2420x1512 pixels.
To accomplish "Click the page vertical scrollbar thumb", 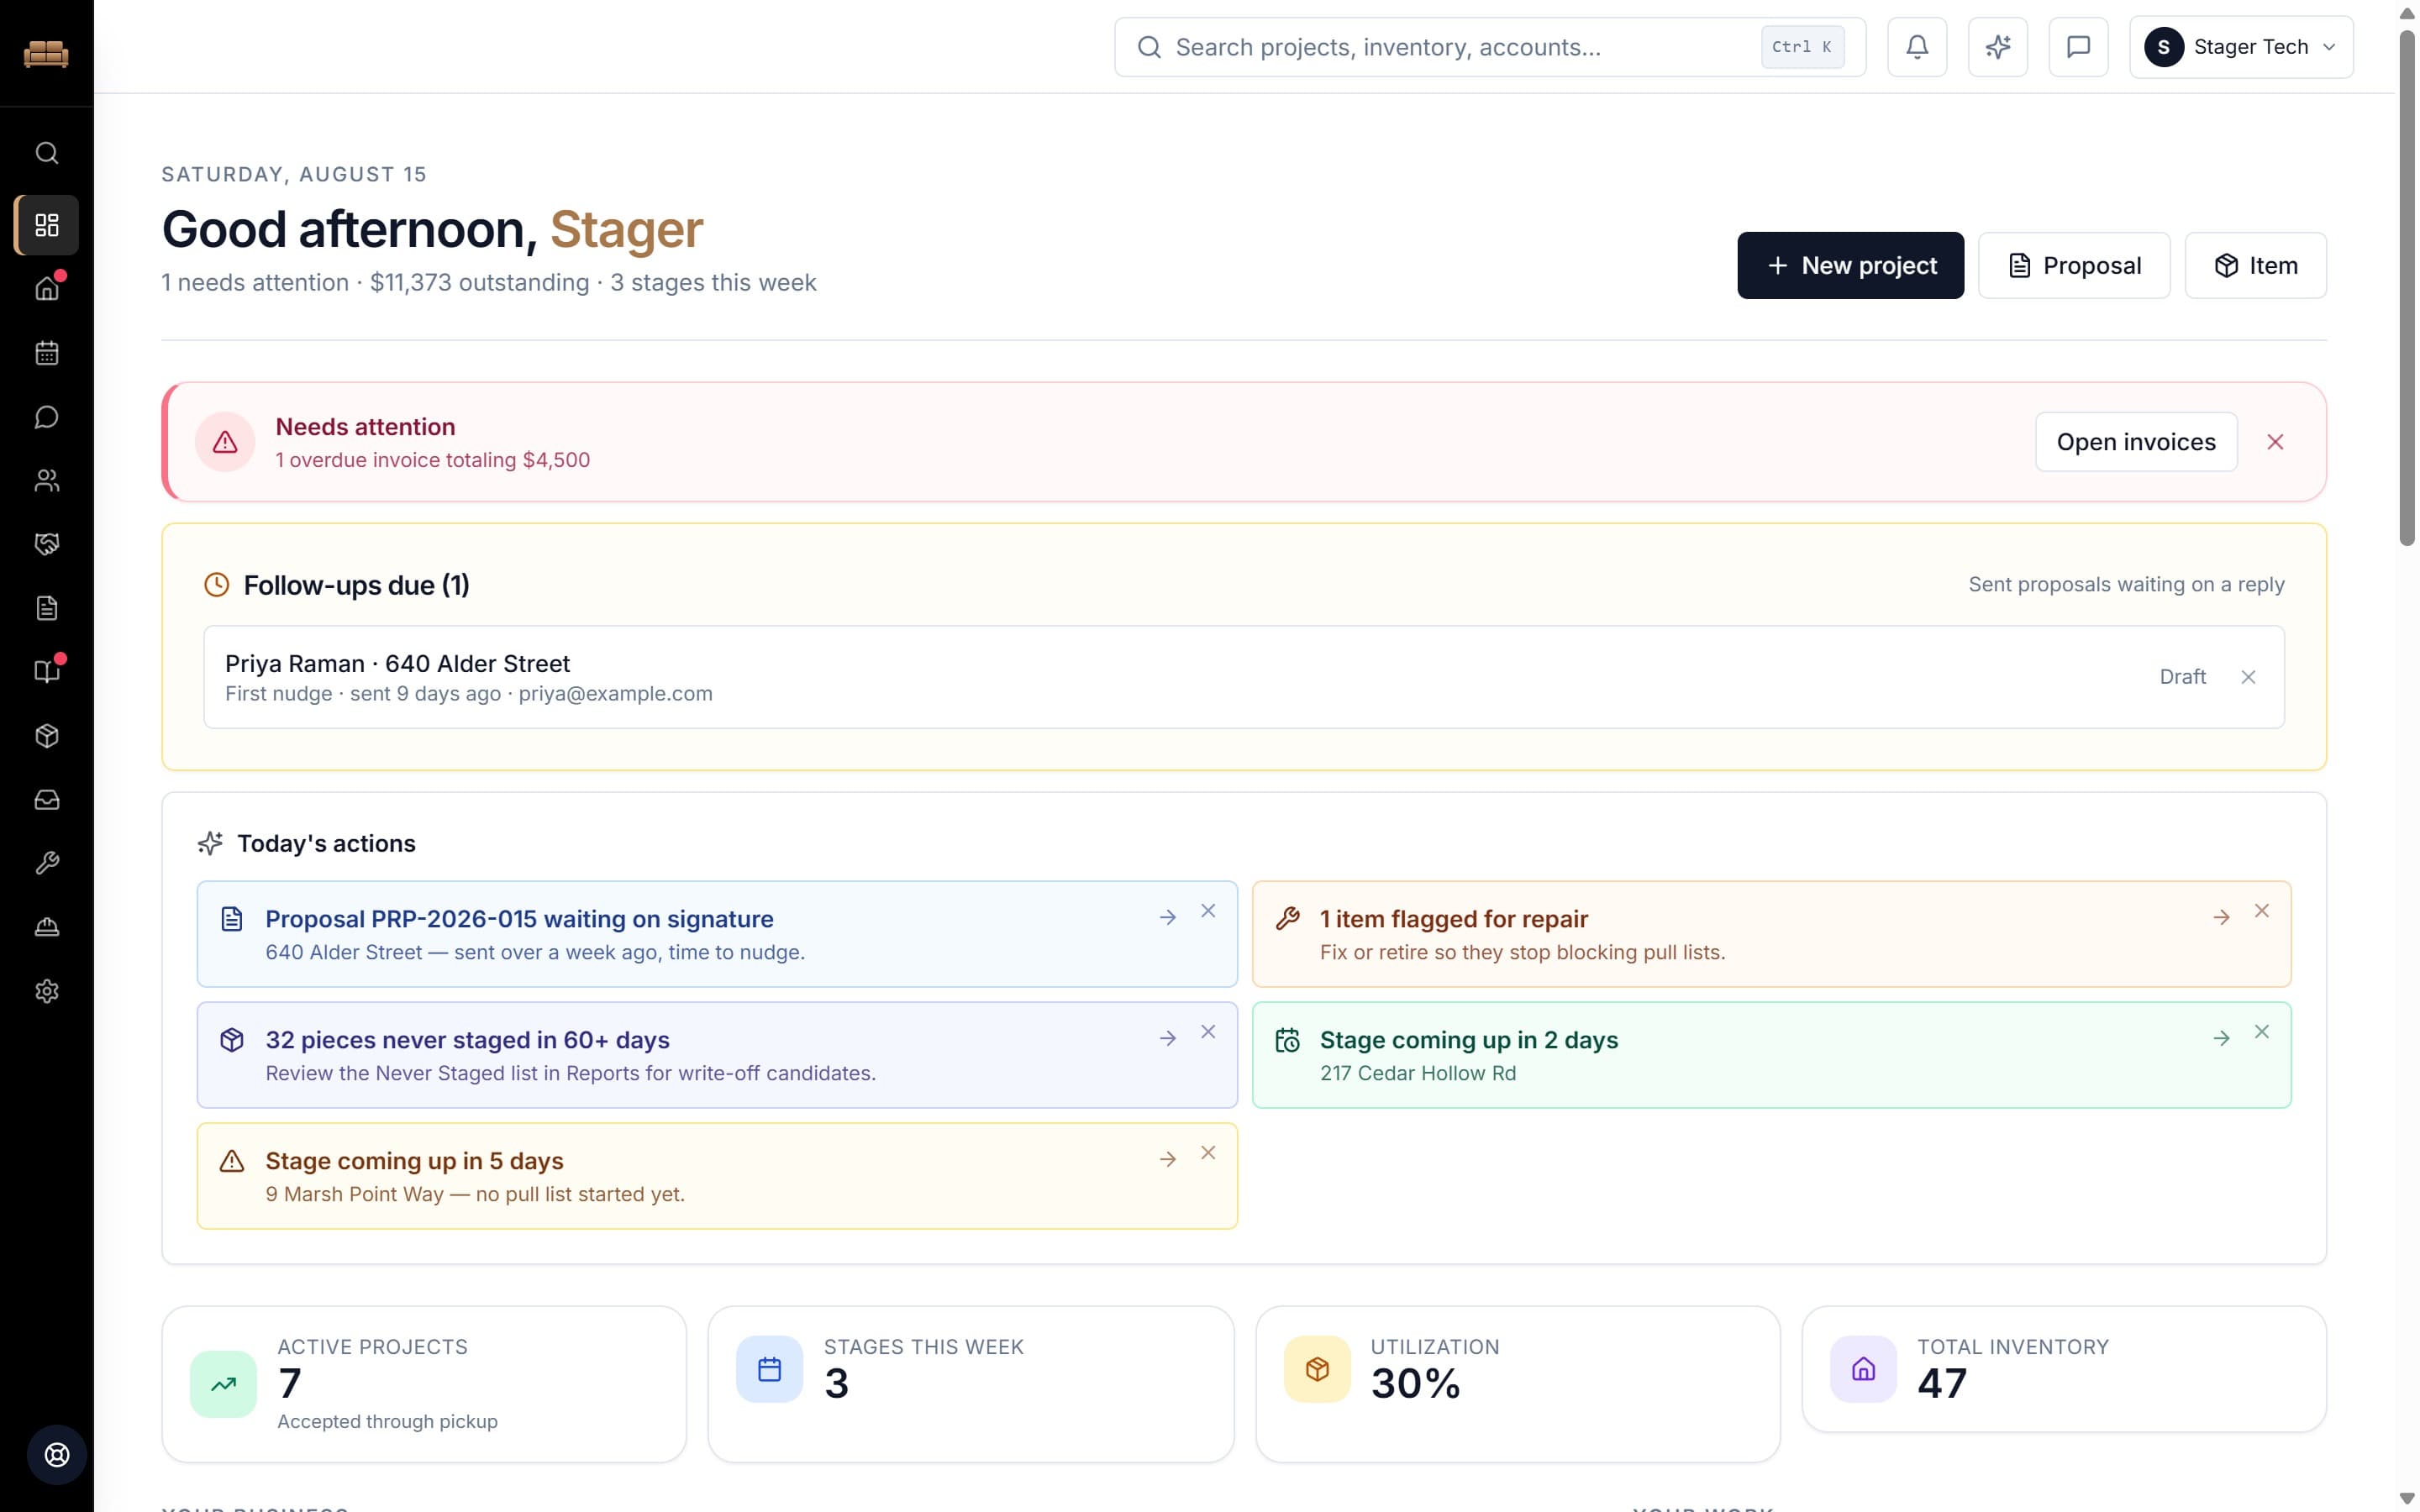I will click(2407, 288).
